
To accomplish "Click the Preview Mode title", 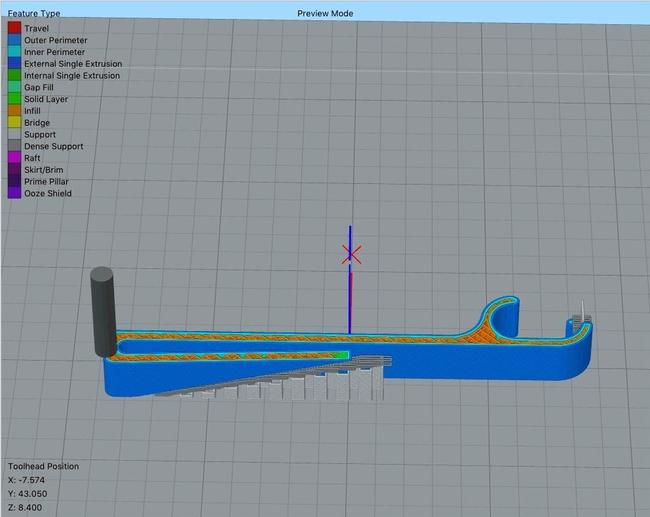I will [x=324, y=13].
